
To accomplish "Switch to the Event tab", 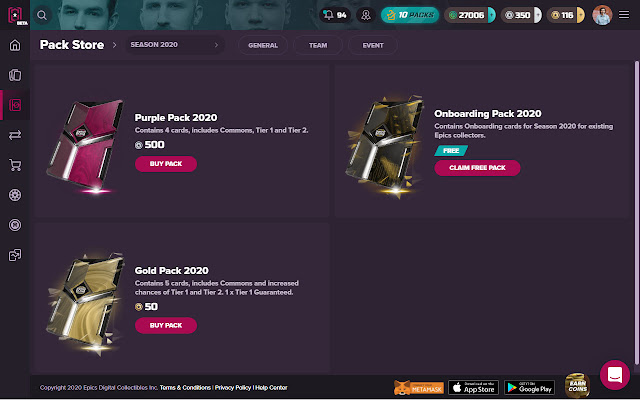I will (x=373, y=45).
